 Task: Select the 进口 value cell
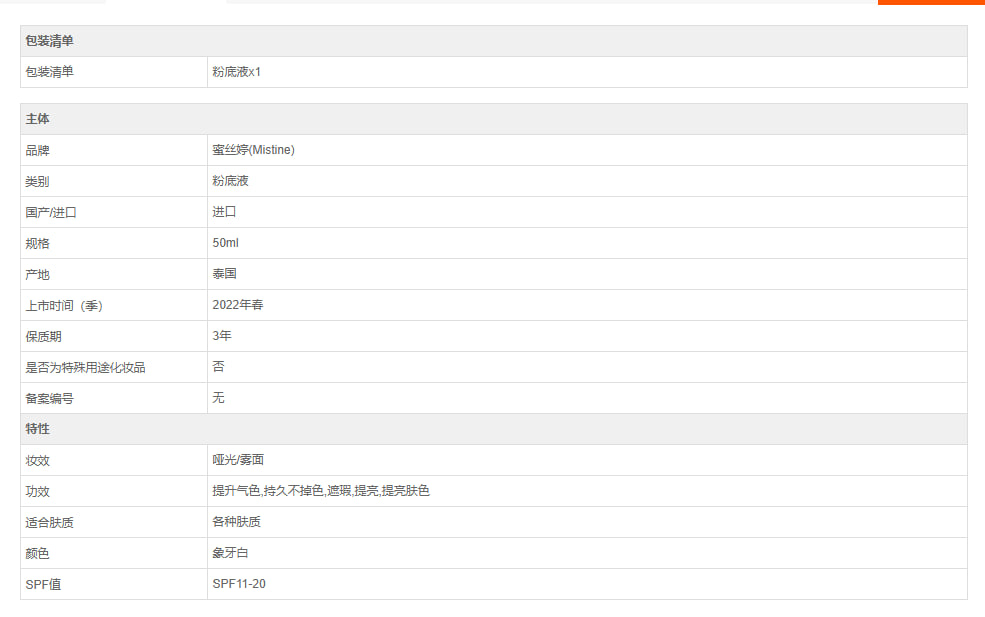click(x=224, y=212)
